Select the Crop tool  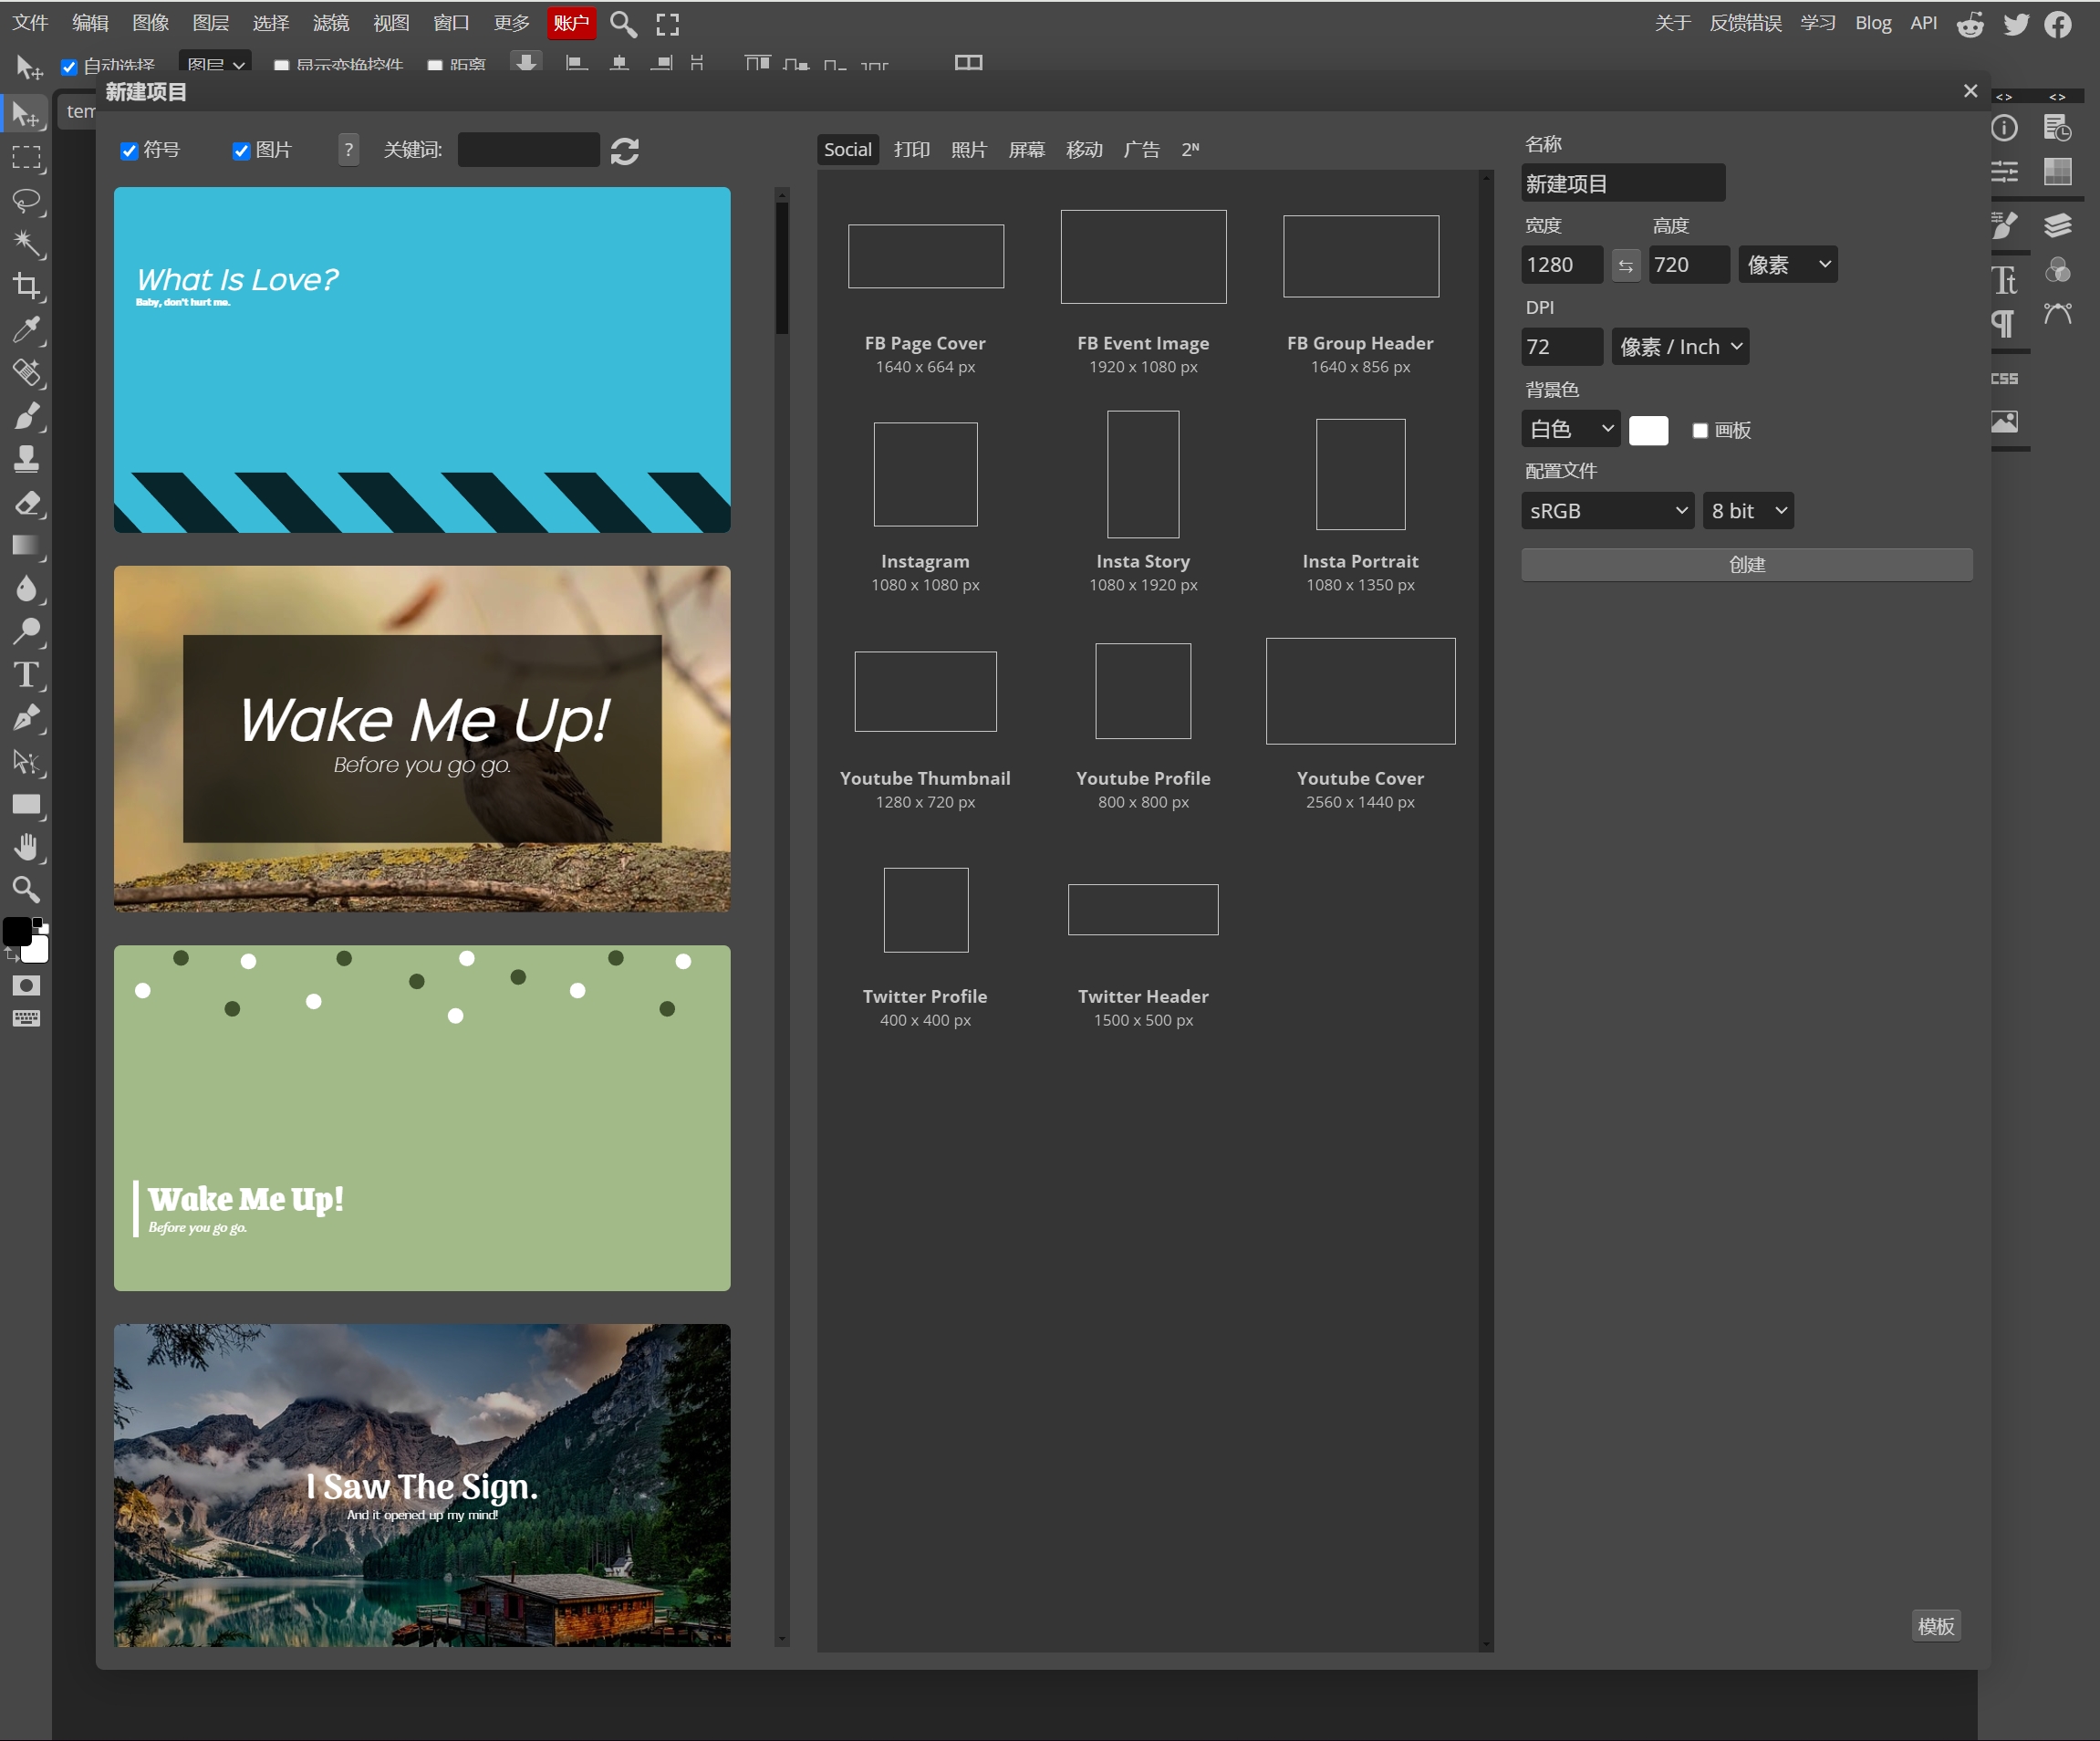tap(25, 285)
